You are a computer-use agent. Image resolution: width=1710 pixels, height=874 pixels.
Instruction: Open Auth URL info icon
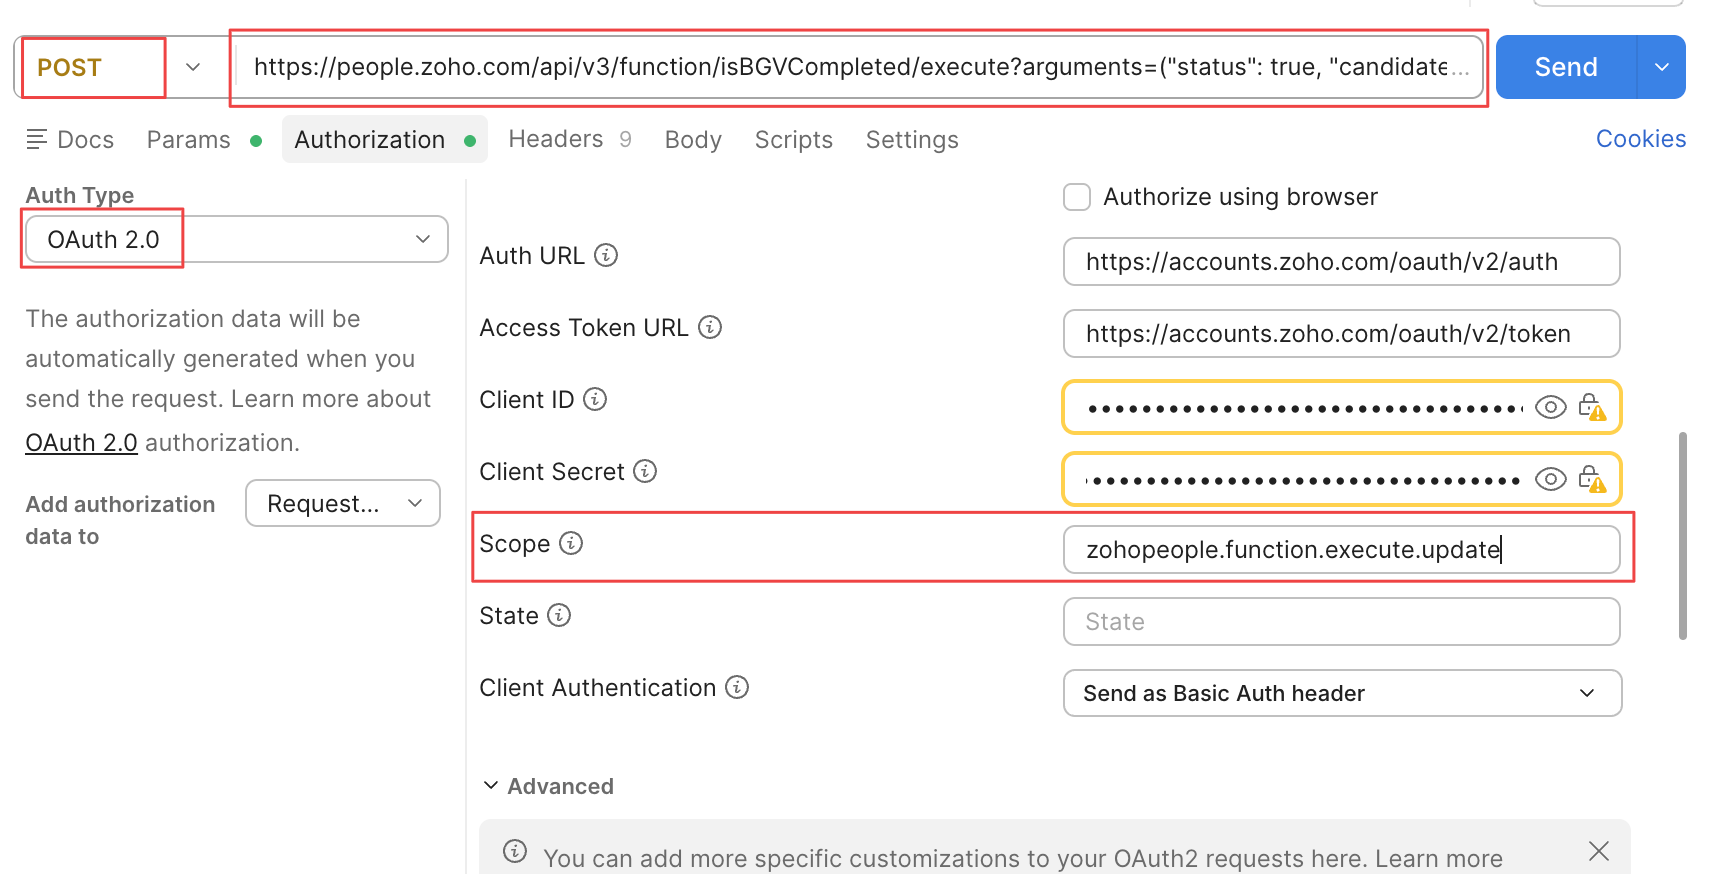[x=606, y=255]
